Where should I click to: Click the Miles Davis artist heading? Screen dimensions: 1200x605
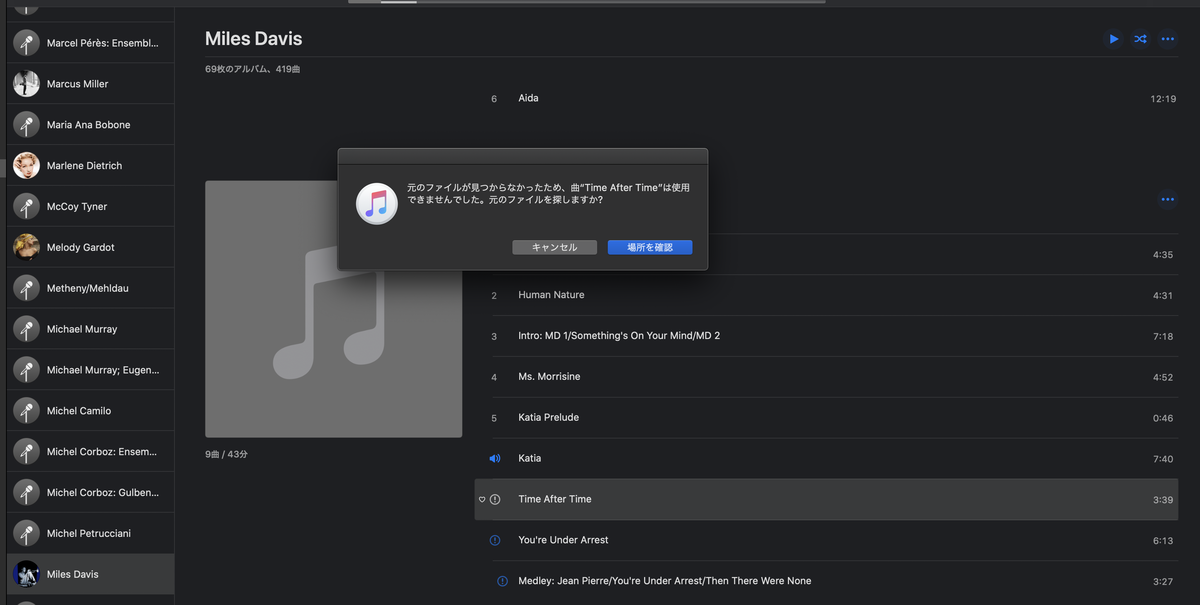click(253, 39)
